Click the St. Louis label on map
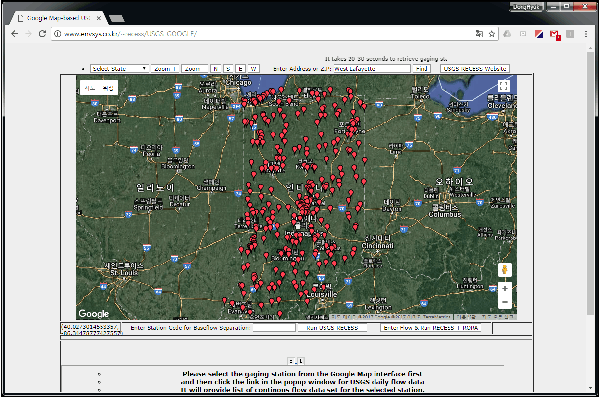Image resolution: width=600 pixels, height=397 pixels. [x=124, y=273]
